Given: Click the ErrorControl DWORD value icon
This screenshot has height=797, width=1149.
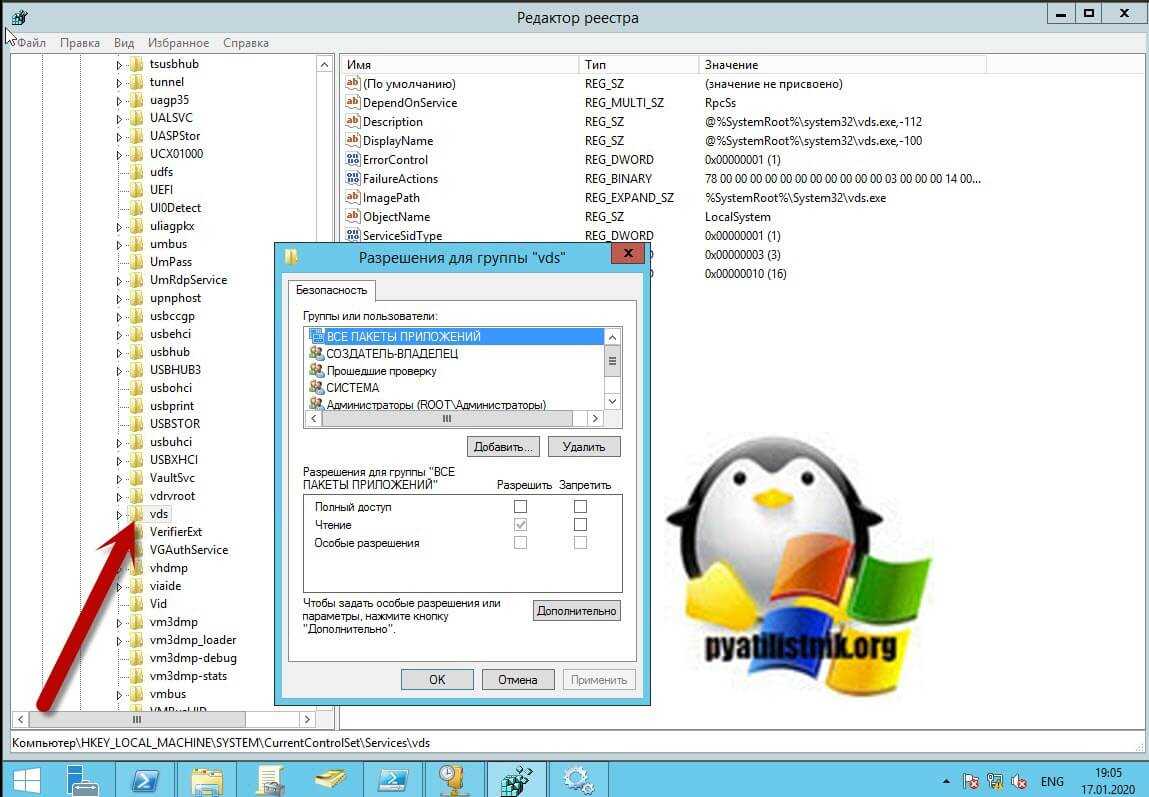Looking at the screenshot, I should 352,160.
